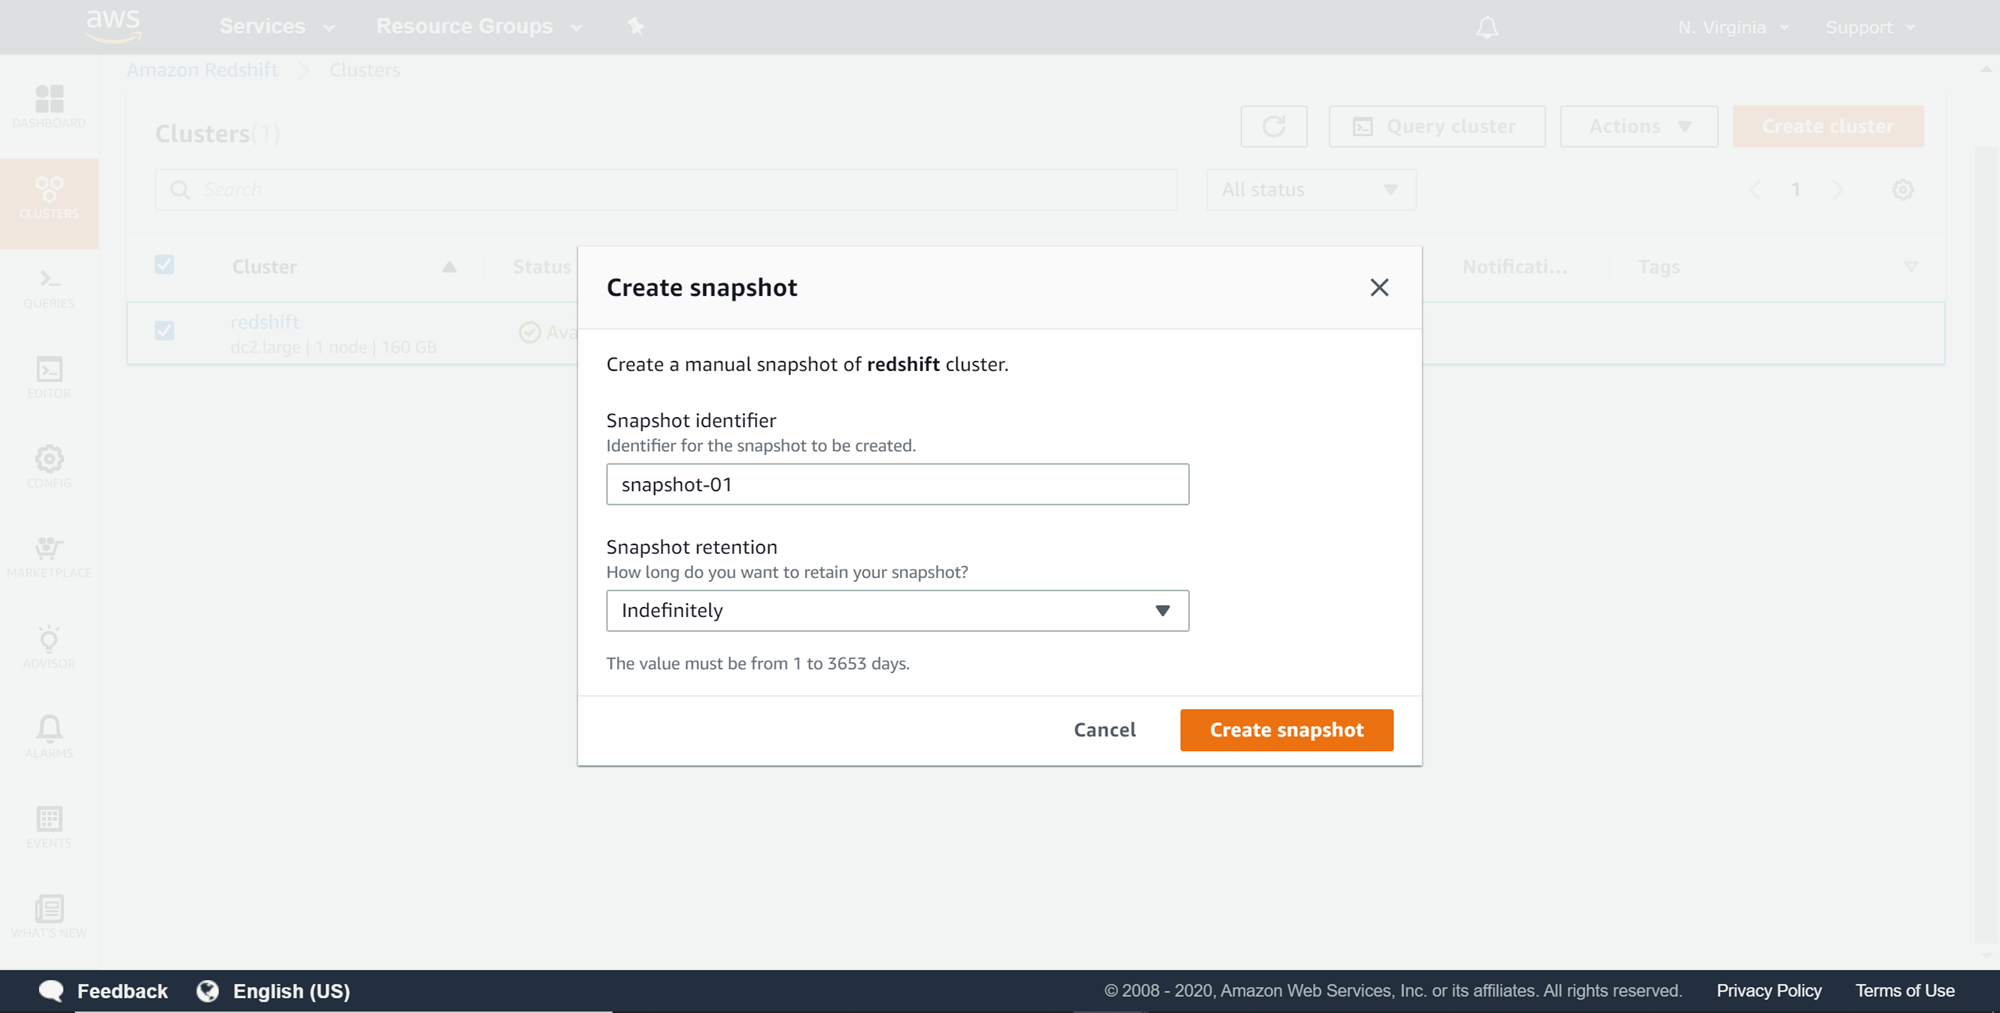This screenshot has width=2000, height=1013.
Task: Expand the N. Virginia region selector
Action: click(x=1733, y=27)
